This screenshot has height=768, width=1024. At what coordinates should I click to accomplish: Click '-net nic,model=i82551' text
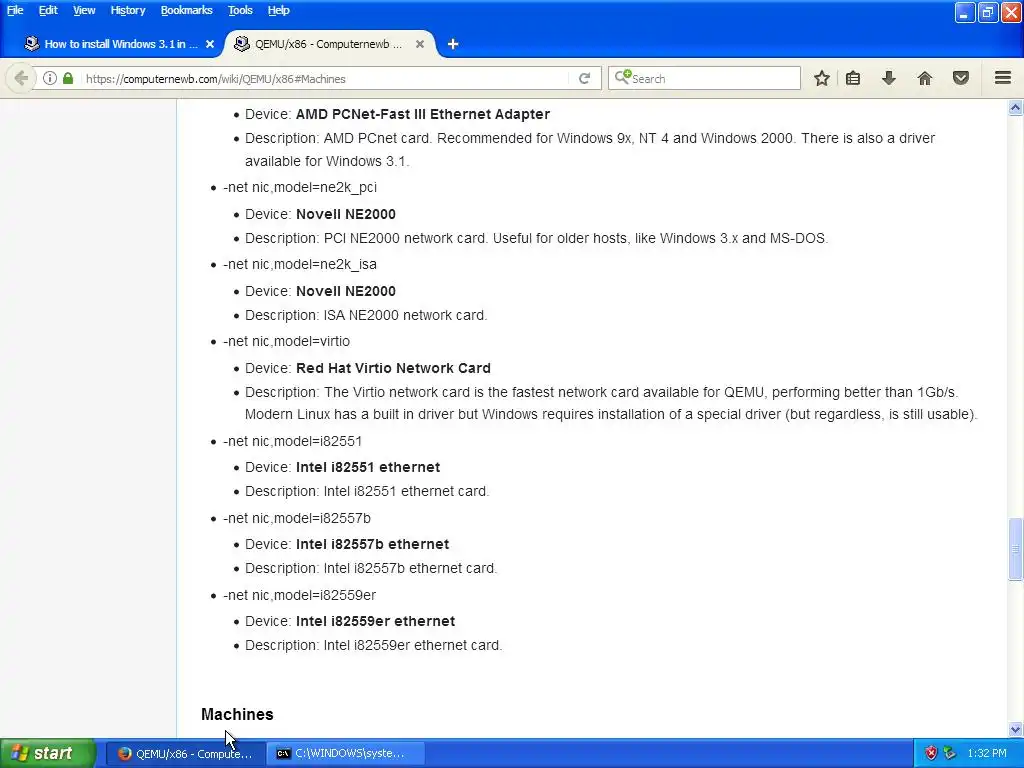[292, 441]
